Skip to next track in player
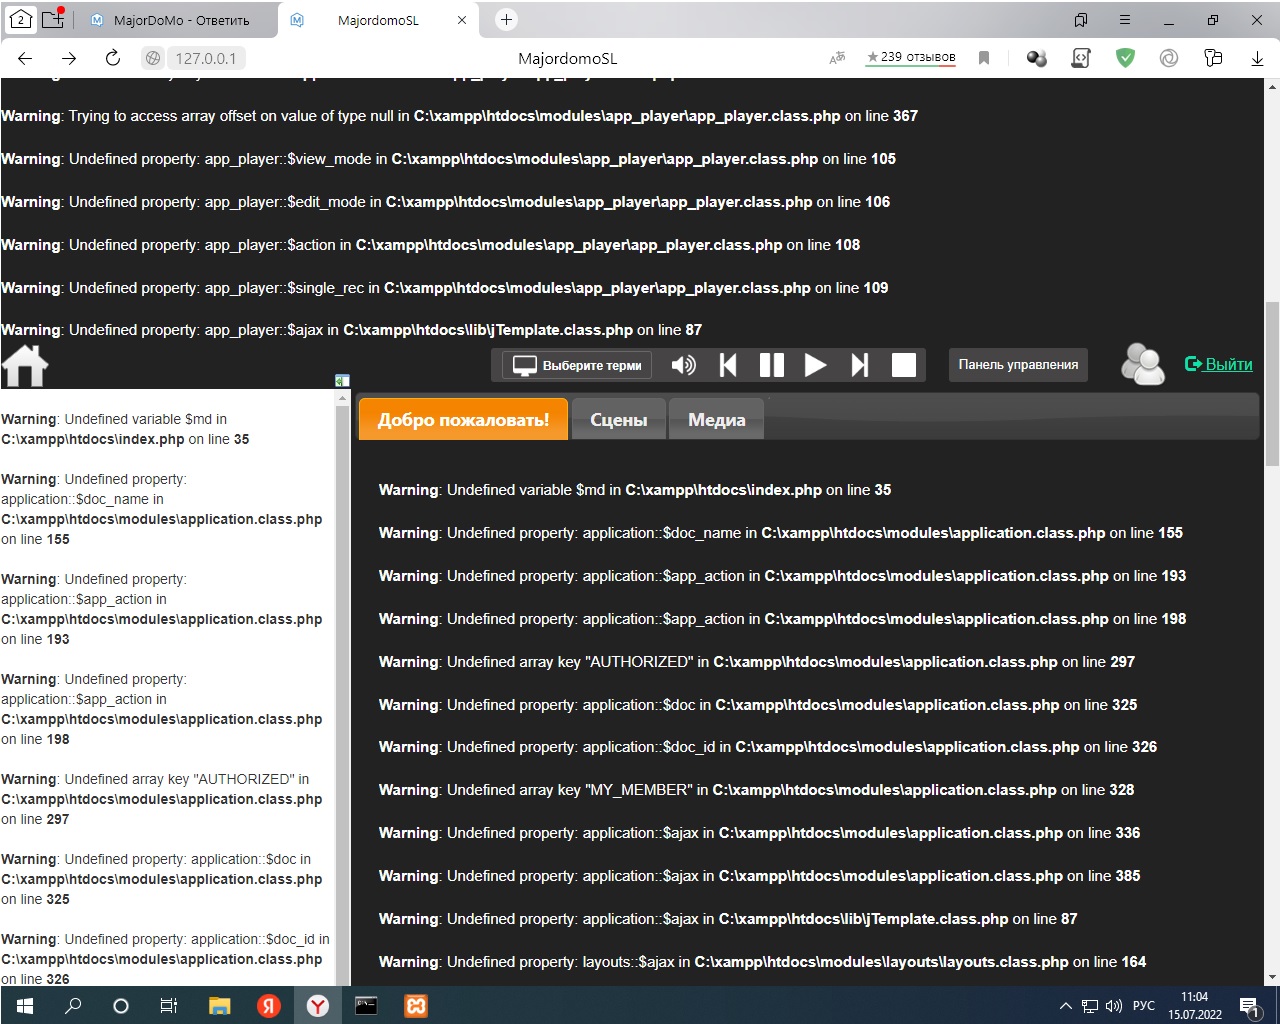The height and width of the screenshot is (1024, 1280). (860, 365)
